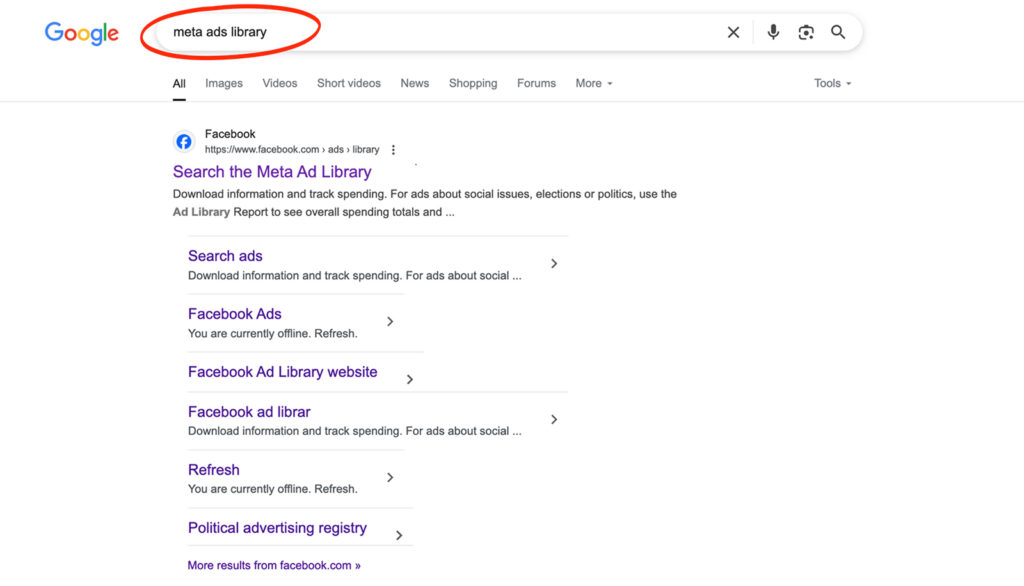
Task: Click into the meta ads library search field
Action: click(444, 32)
